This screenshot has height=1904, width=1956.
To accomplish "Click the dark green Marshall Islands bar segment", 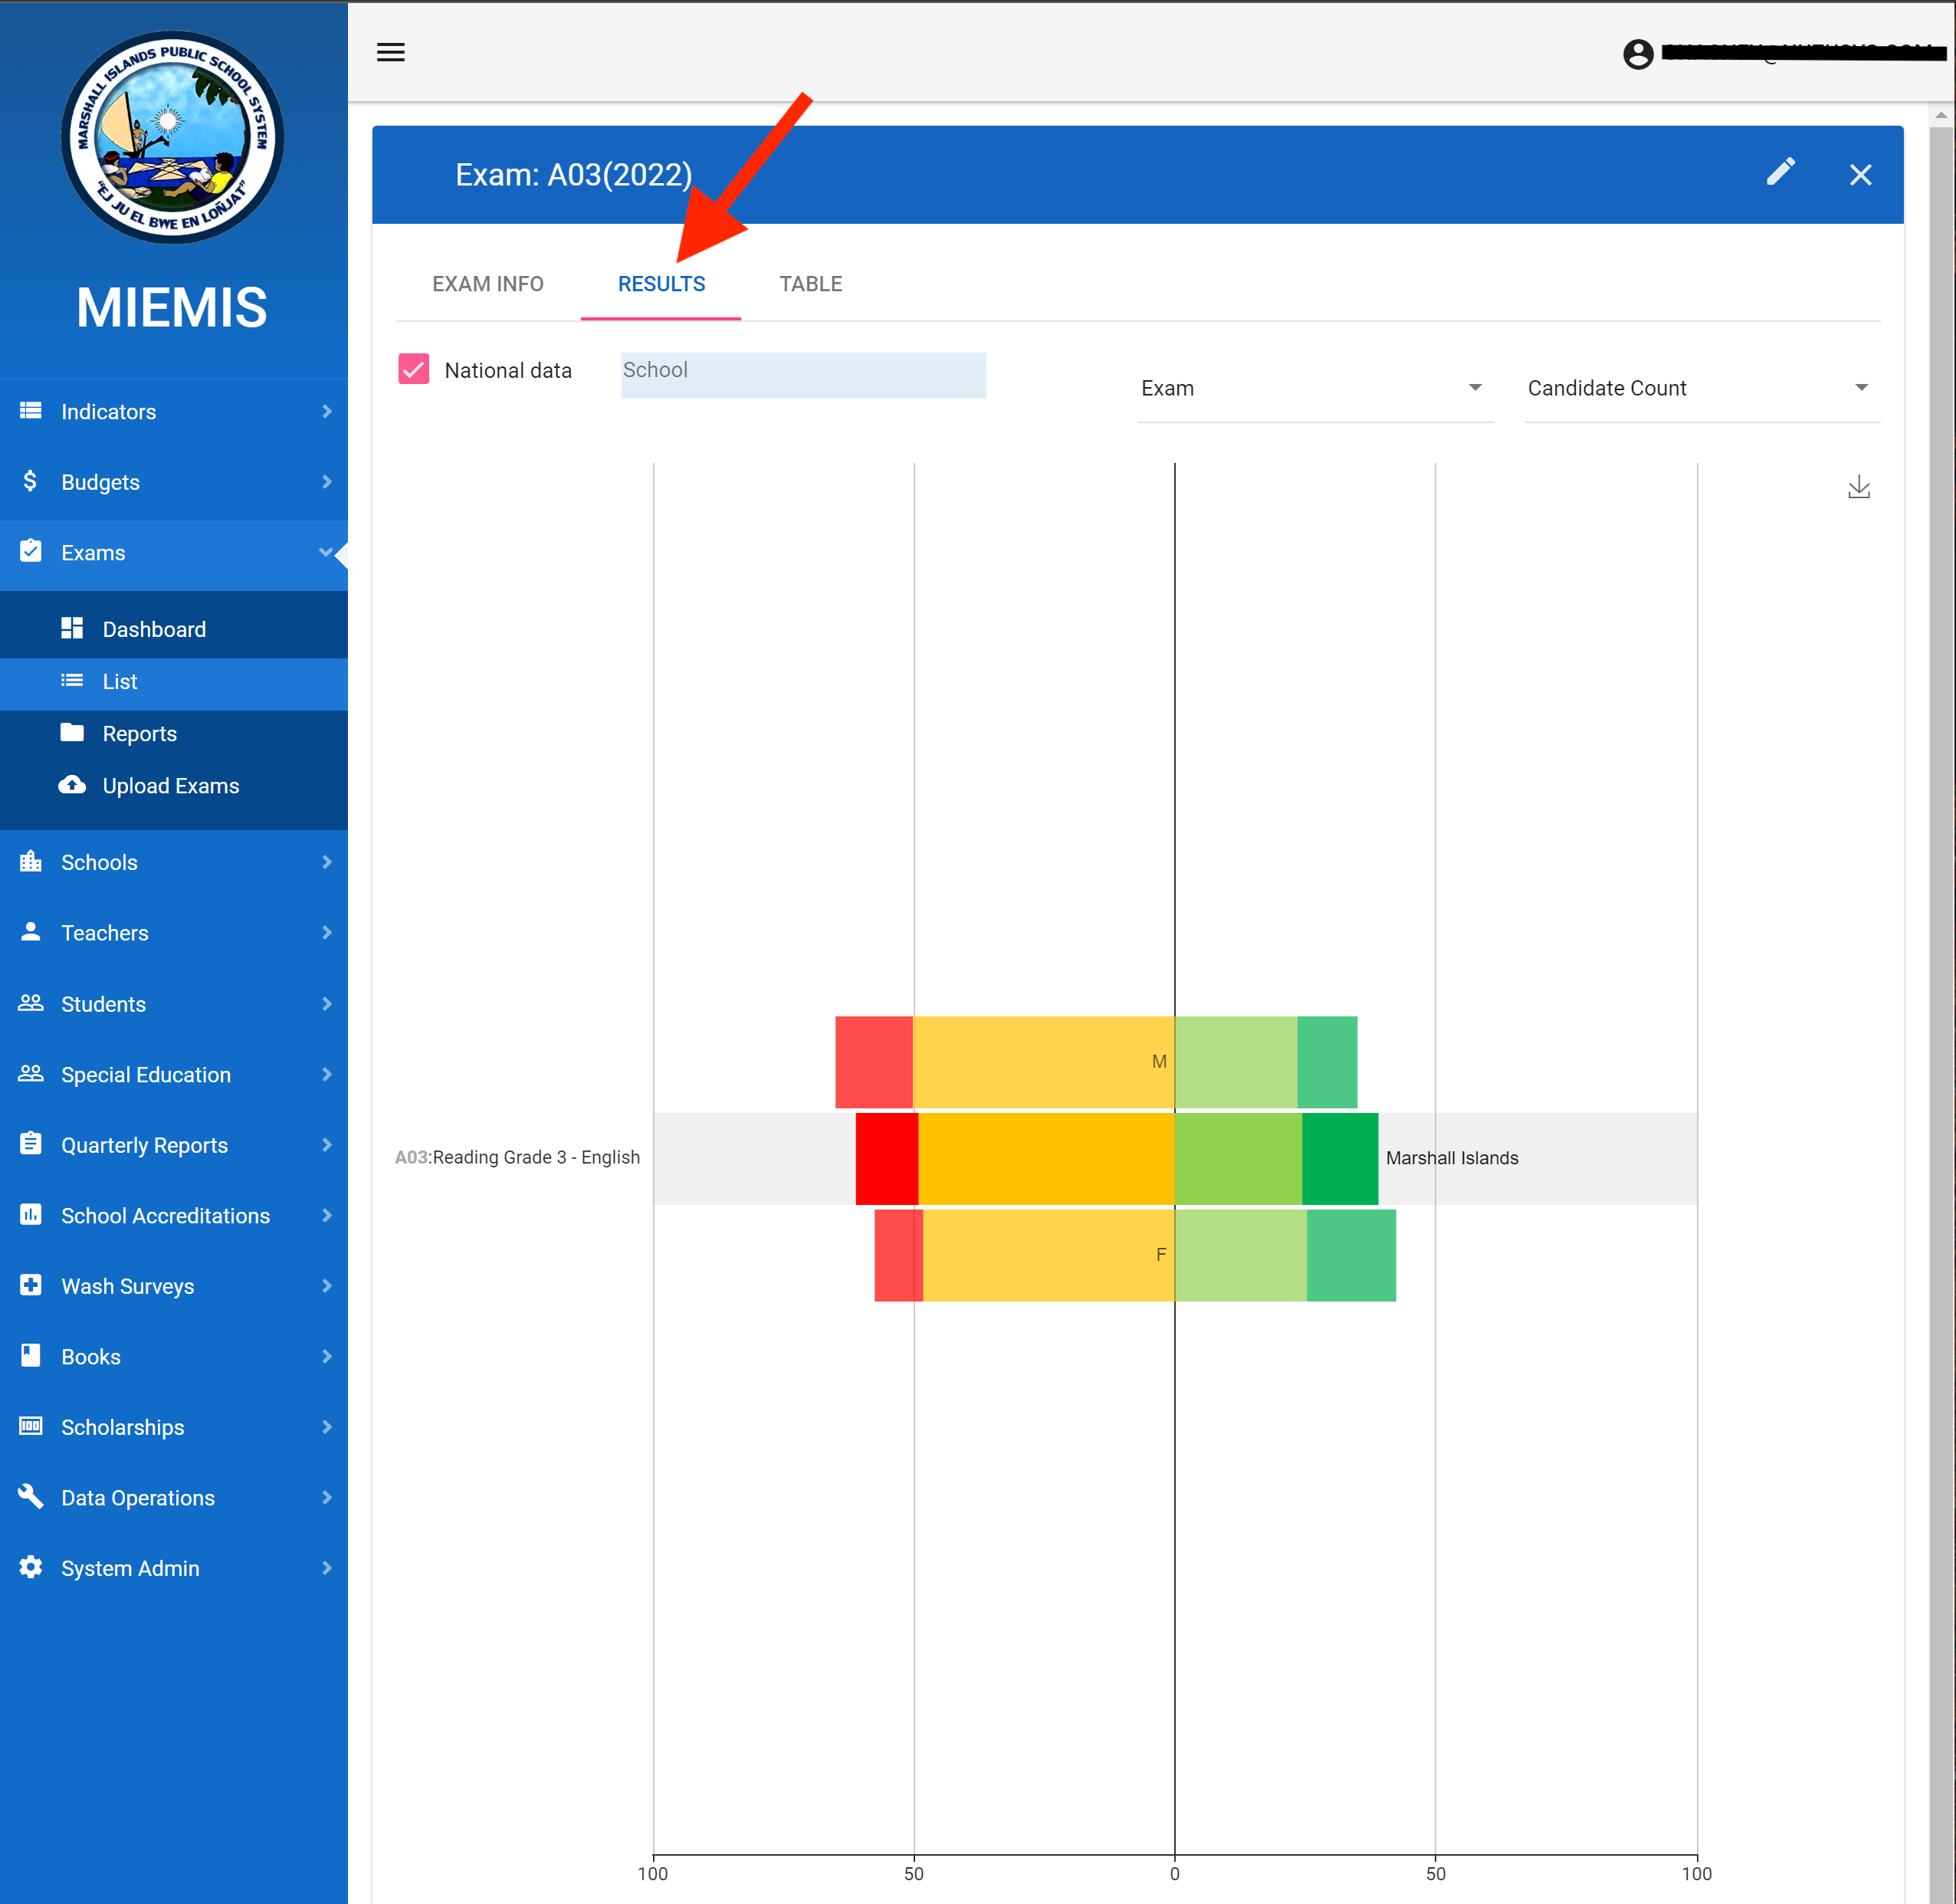I will [x=1339, y=1158].
